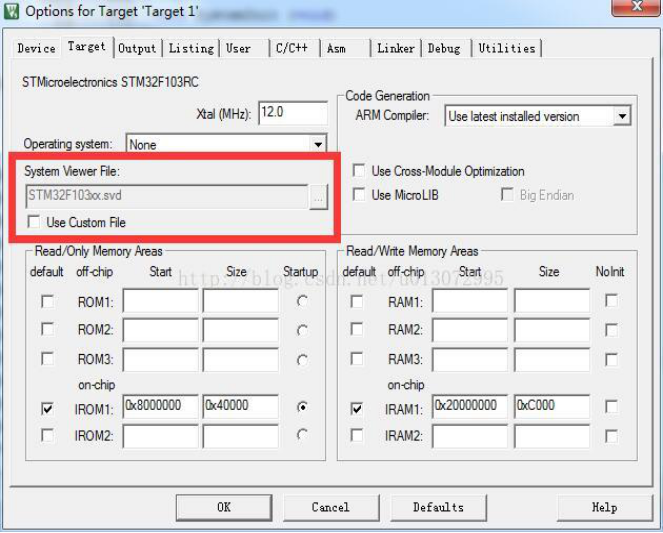Uncheck the IROM1 default checkbox

pos(47,408)
